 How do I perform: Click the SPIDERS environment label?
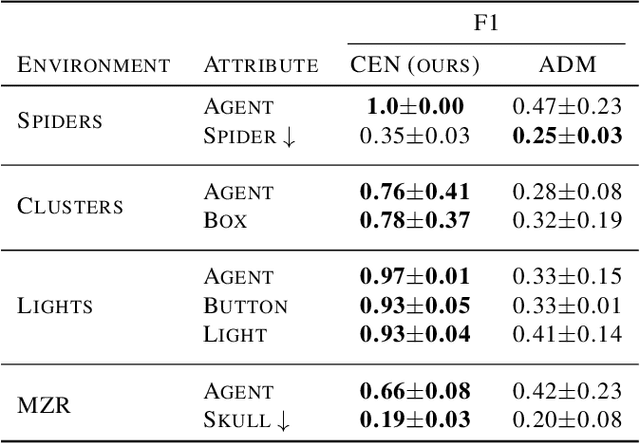point(60,121)
